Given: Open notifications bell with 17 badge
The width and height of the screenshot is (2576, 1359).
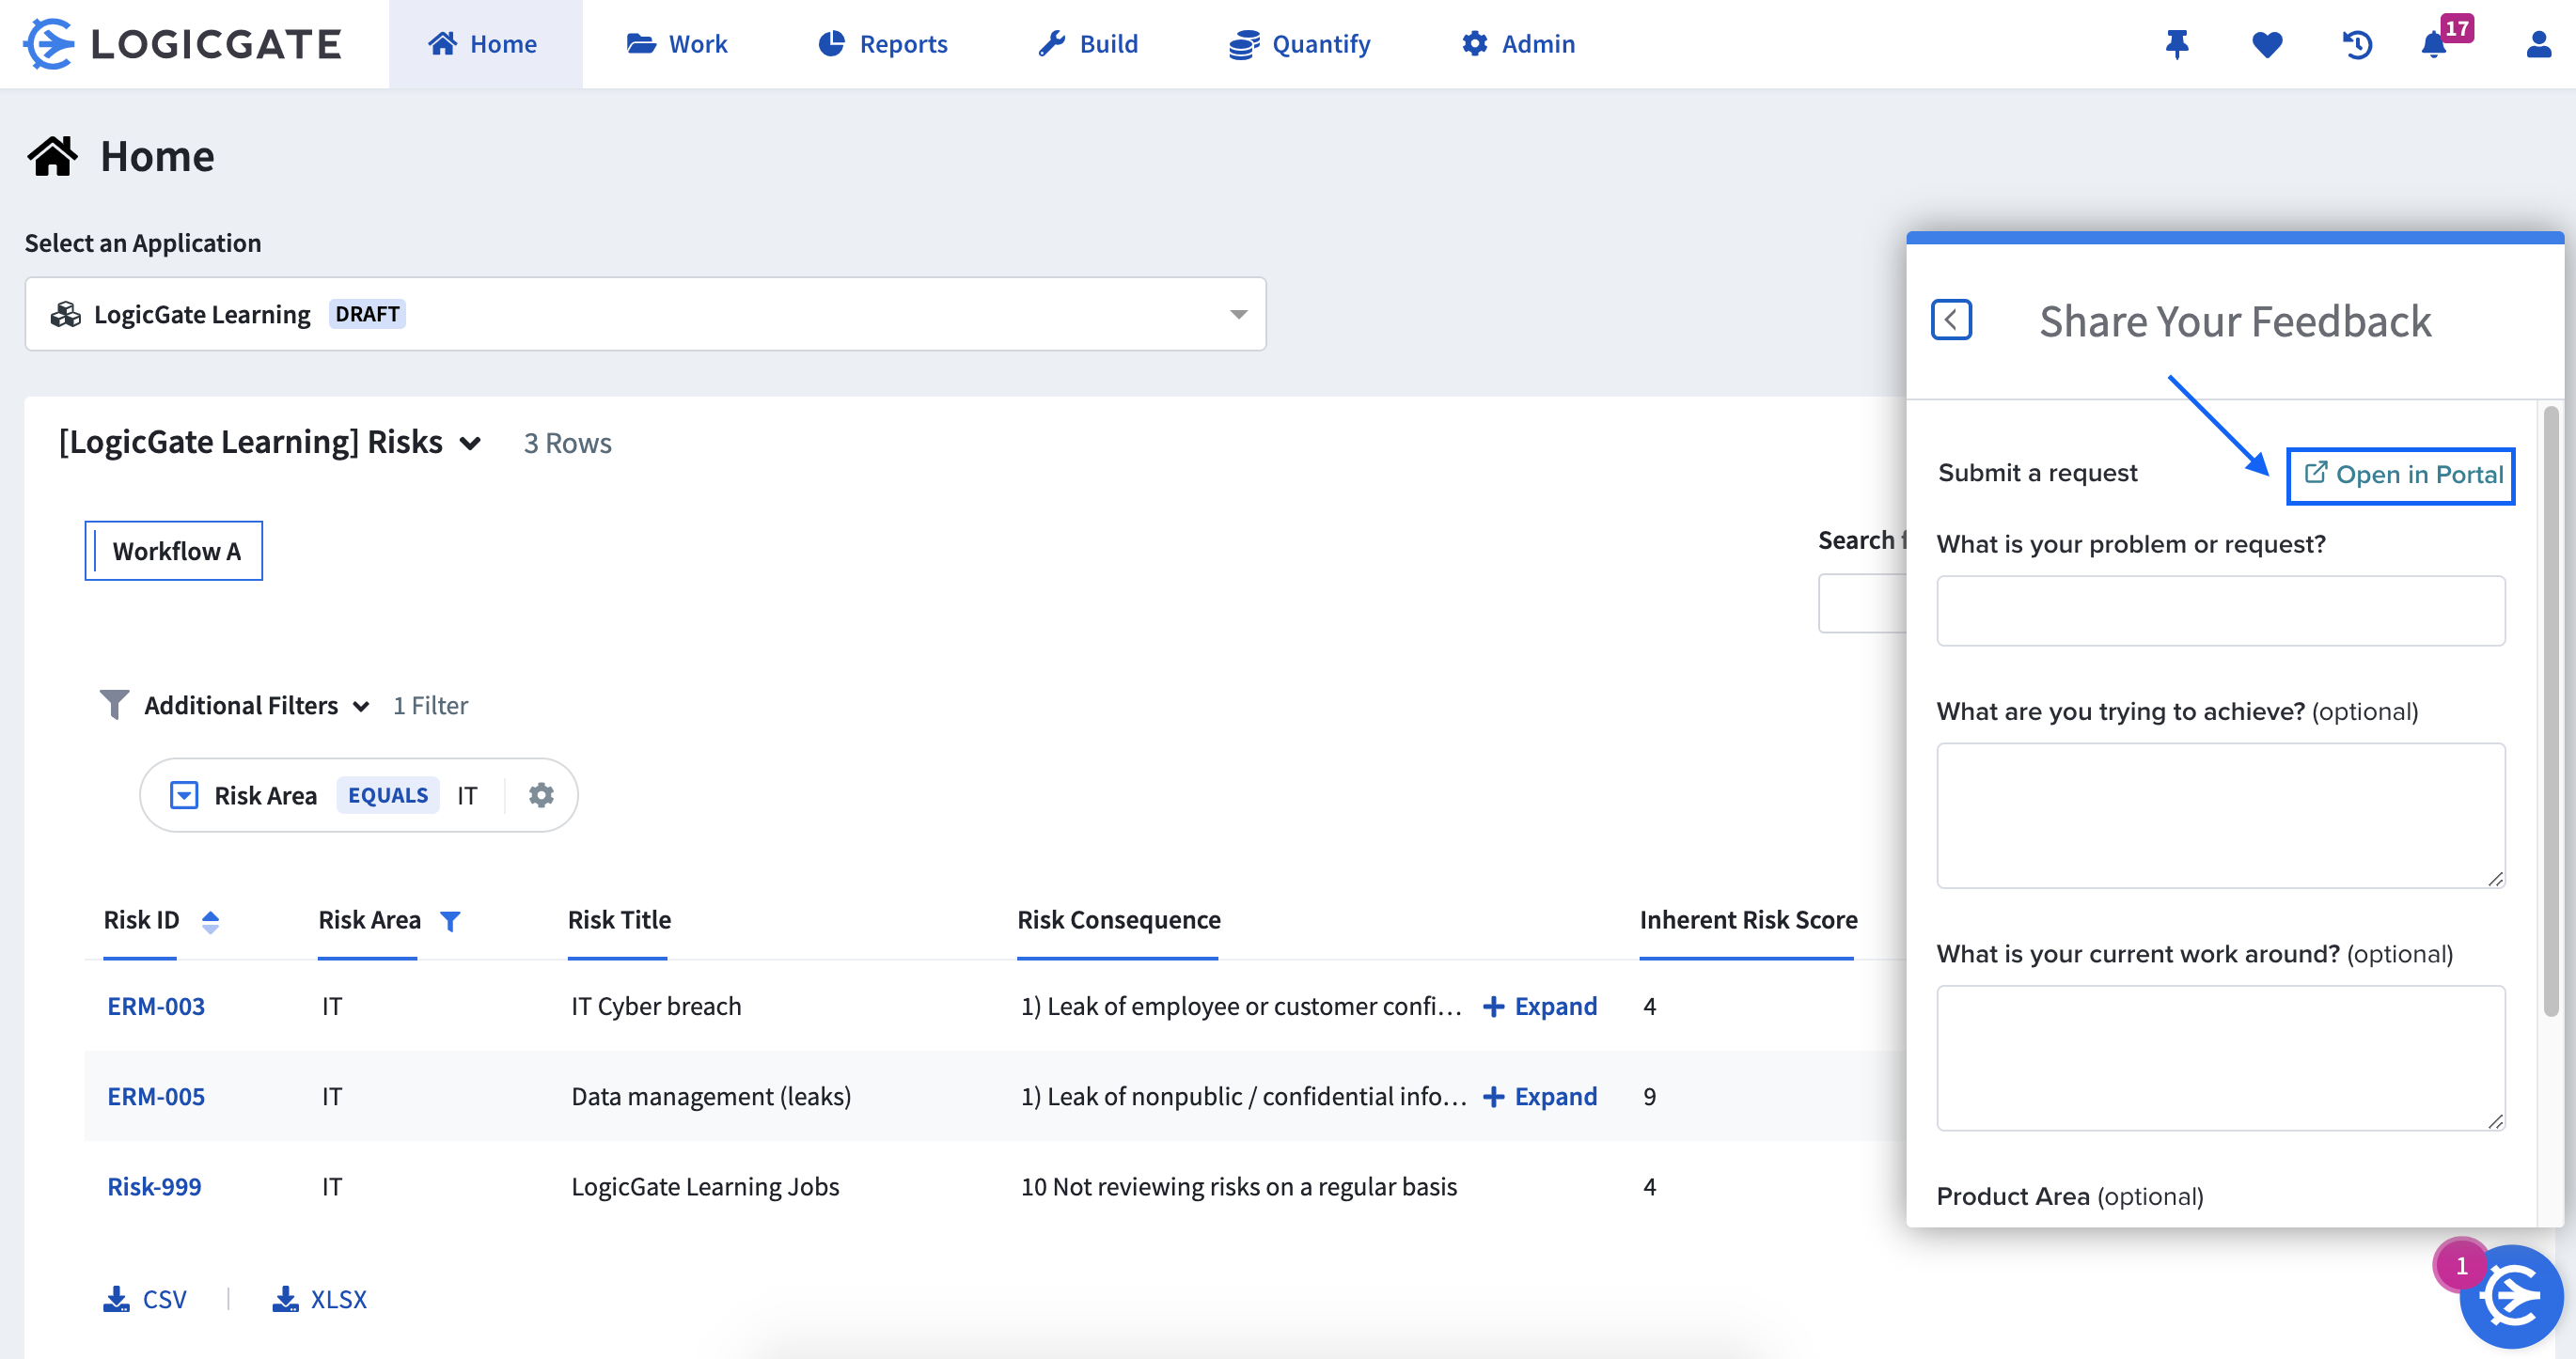Looking at the screenshot, I should point(2436,44).
